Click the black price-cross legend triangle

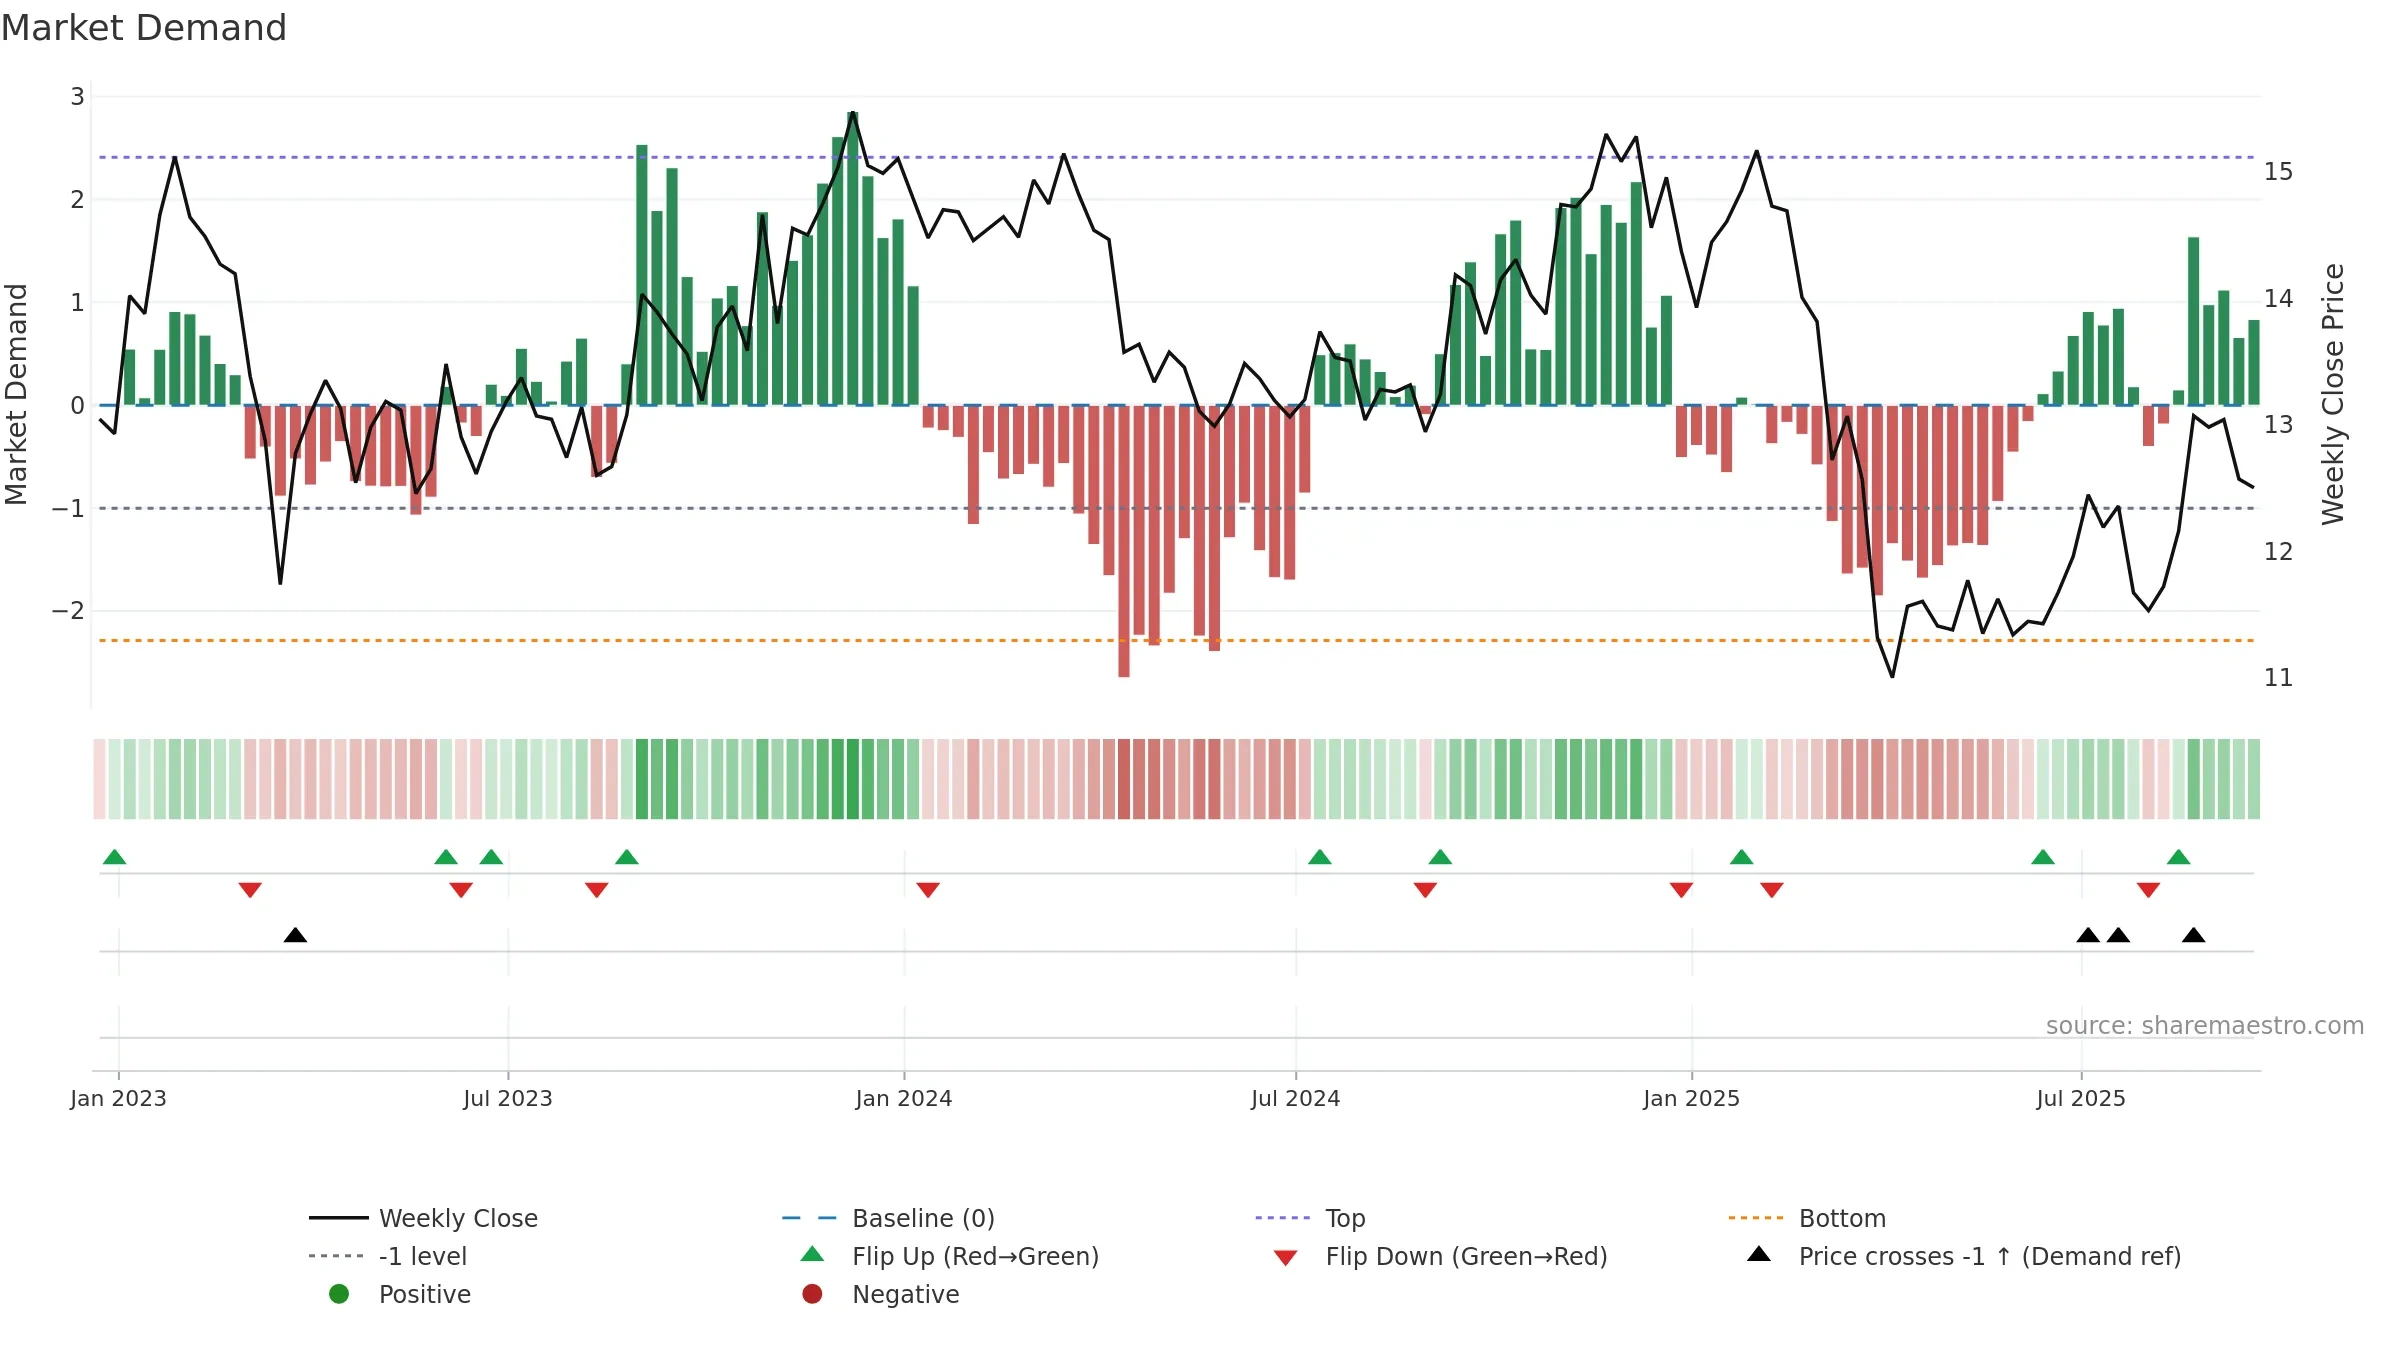(x=1759, y=1254)
